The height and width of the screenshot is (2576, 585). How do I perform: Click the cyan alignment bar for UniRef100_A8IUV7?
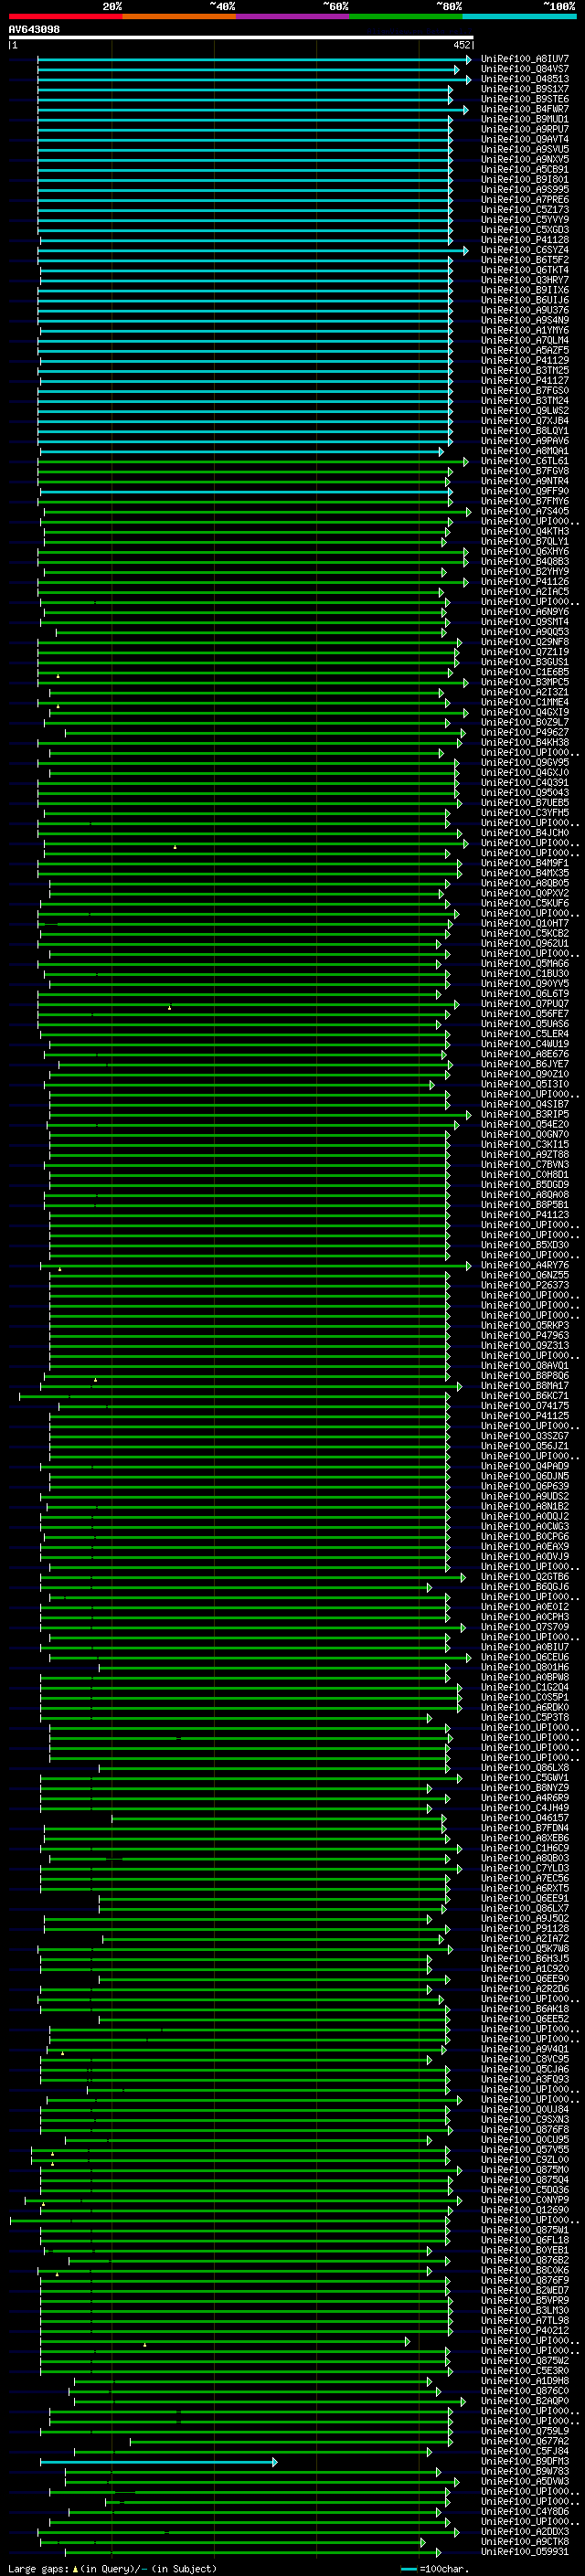point(254,60)
